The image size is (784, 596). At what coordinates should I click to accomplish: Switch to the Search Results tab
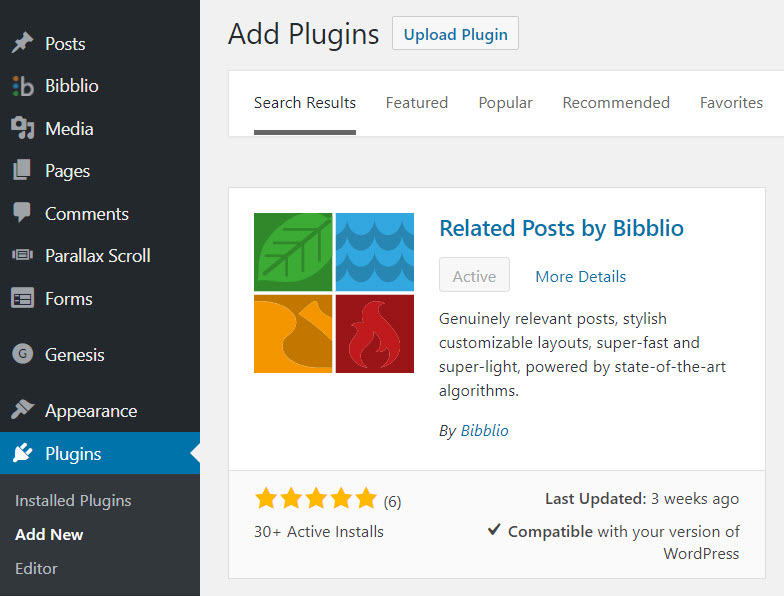[x=304, y=103]
